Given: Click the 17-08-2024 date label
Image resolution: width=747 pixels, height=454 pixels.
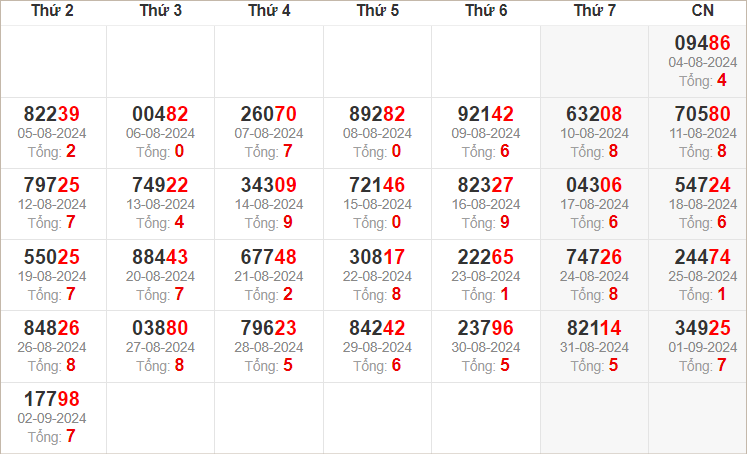Looking at the screenshot, I should pos(595,204).
